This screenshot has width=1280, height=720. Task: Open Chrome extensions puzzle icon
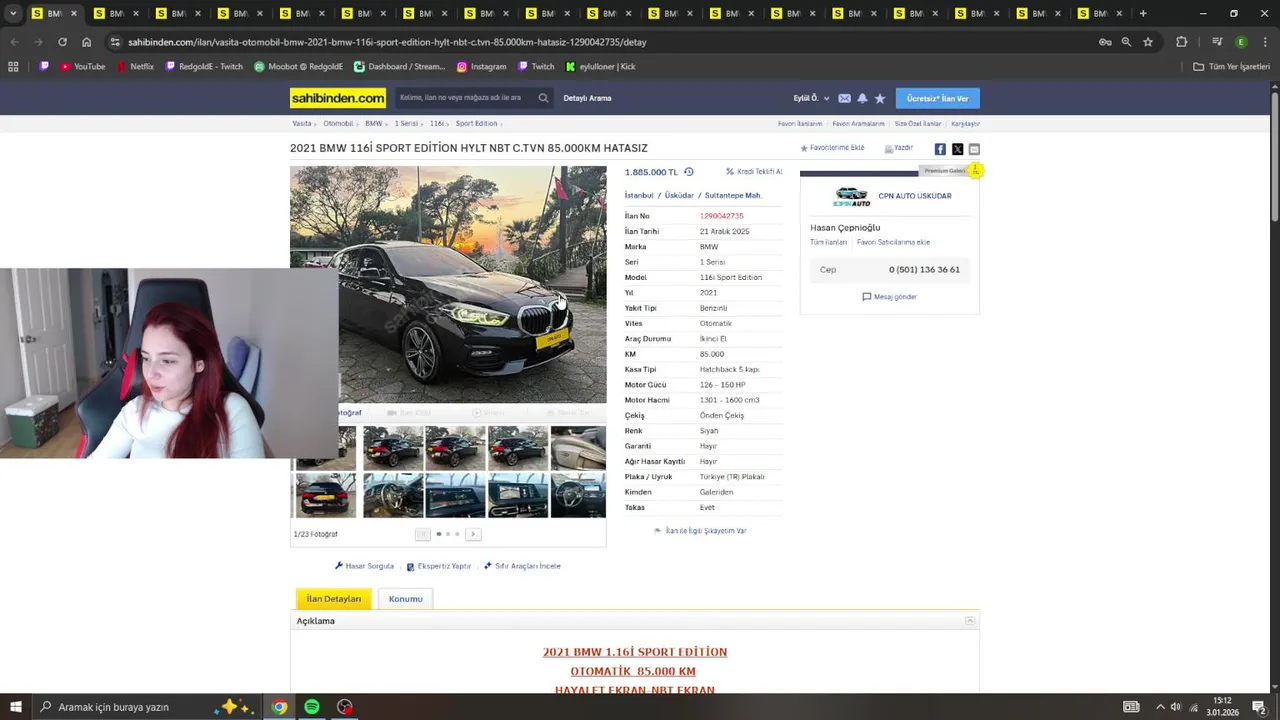[x=1181, y=42]
